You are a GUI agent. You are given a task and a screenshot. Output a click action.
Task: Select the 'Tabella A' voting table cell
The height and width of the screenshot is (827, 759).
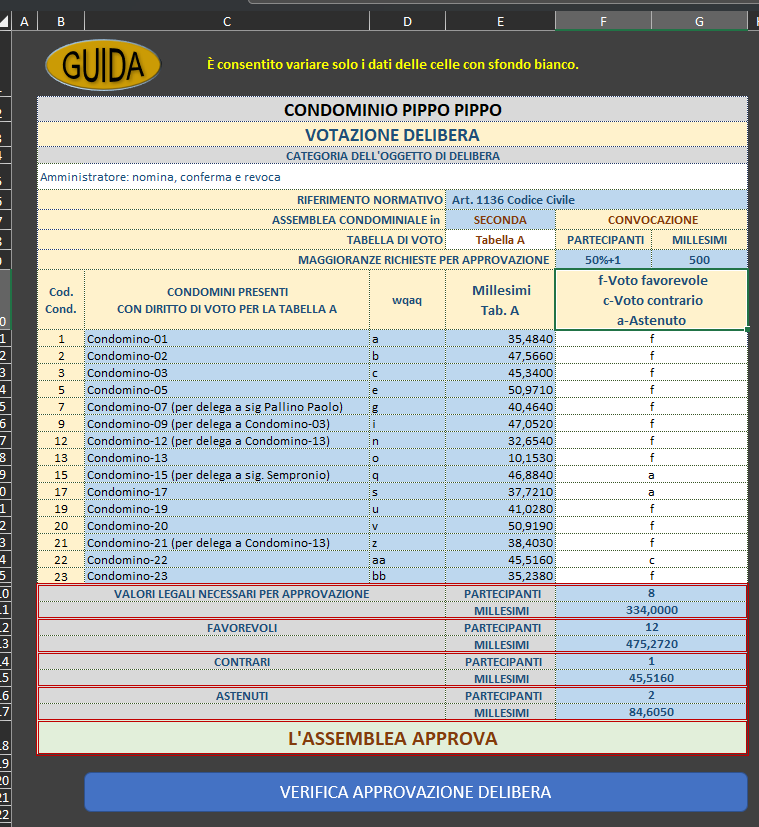coord(500,240)
